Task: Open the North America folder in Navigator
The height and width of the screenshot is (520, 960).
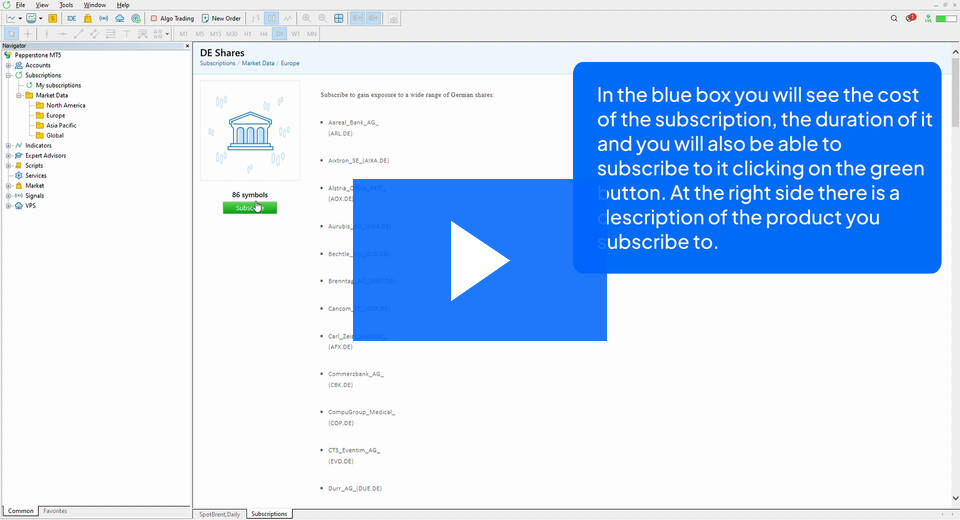Action: 66,105
